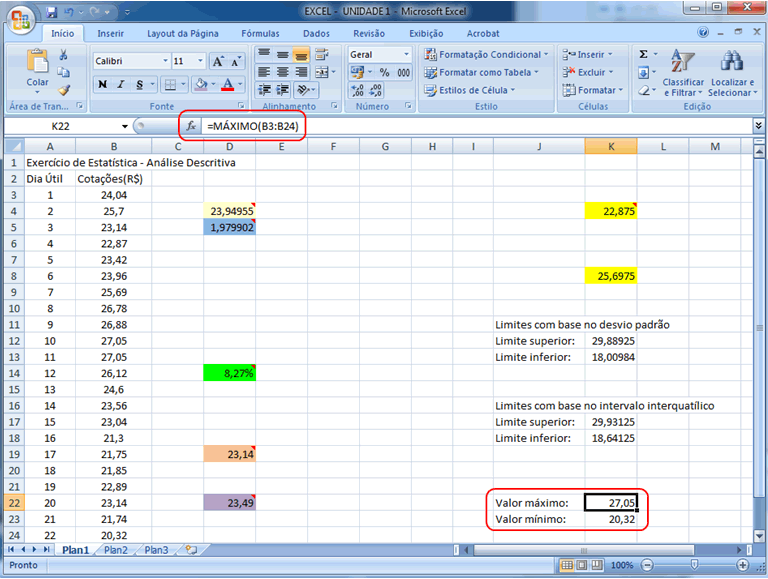Viewport: 768px width, 579px height.
Task: Switch to Page Layout view in status bar
Action: (583, 565)
